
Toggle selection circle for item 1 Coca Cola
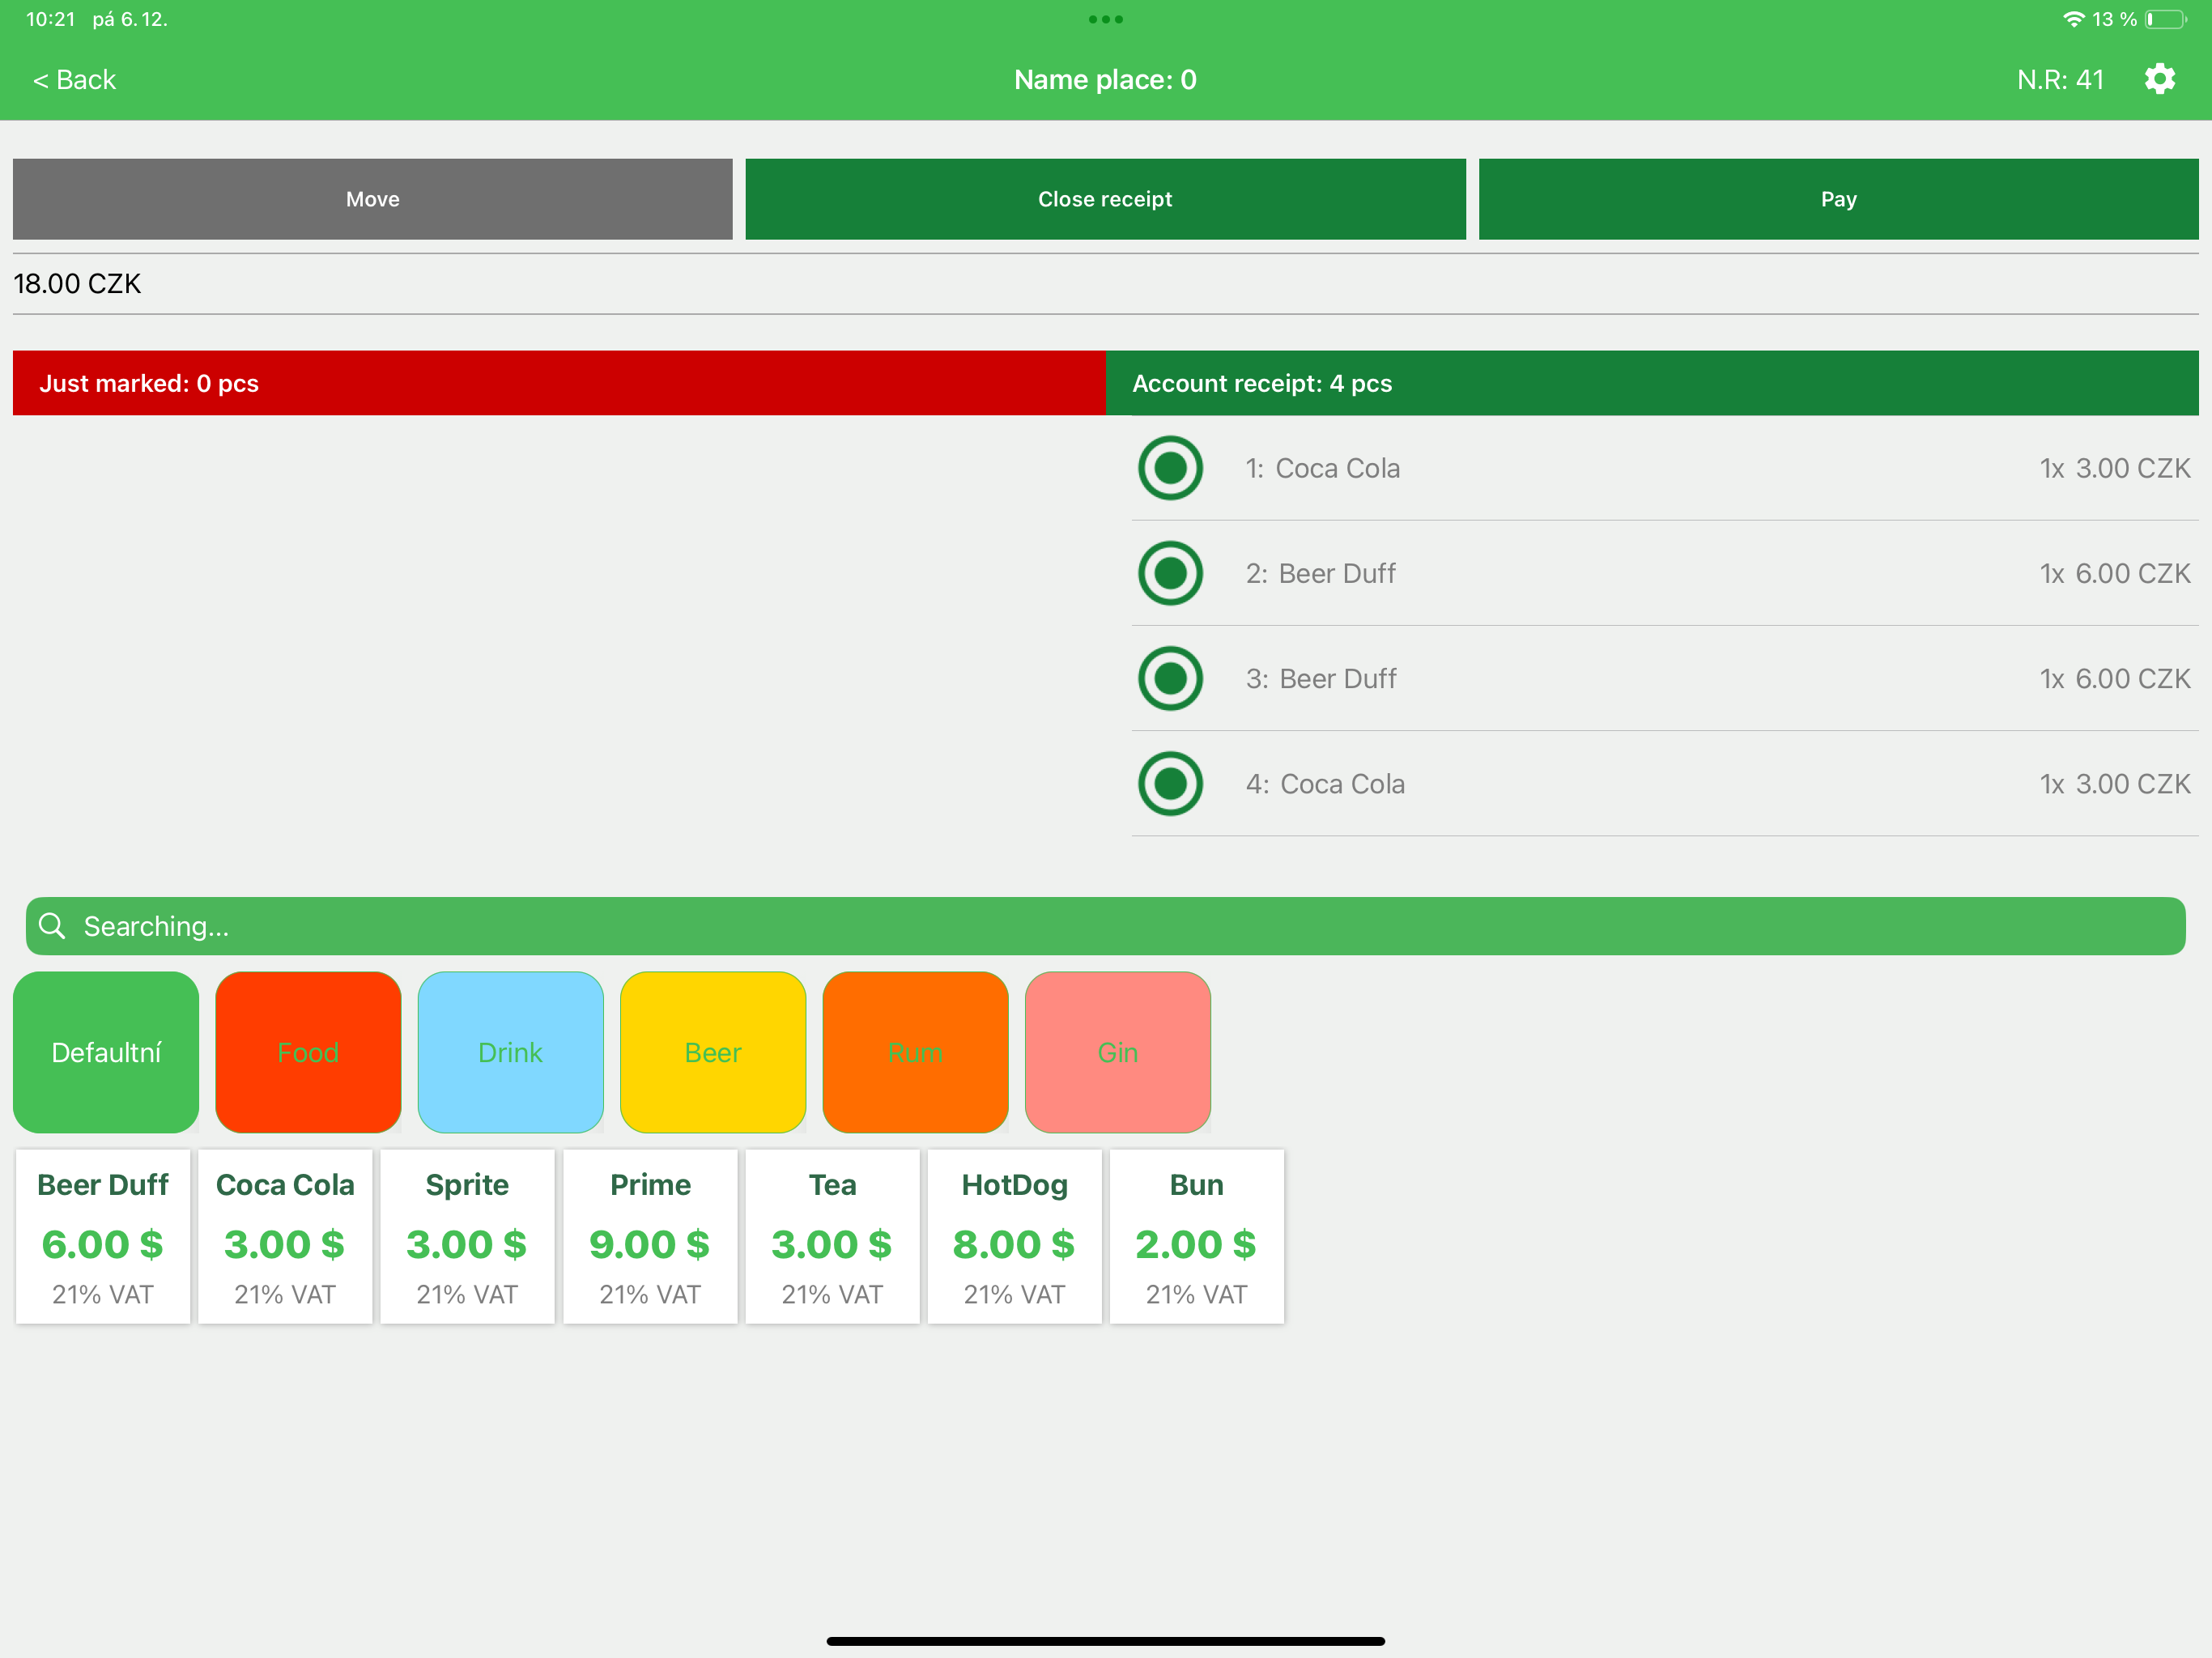click(x=1169, y=467)
